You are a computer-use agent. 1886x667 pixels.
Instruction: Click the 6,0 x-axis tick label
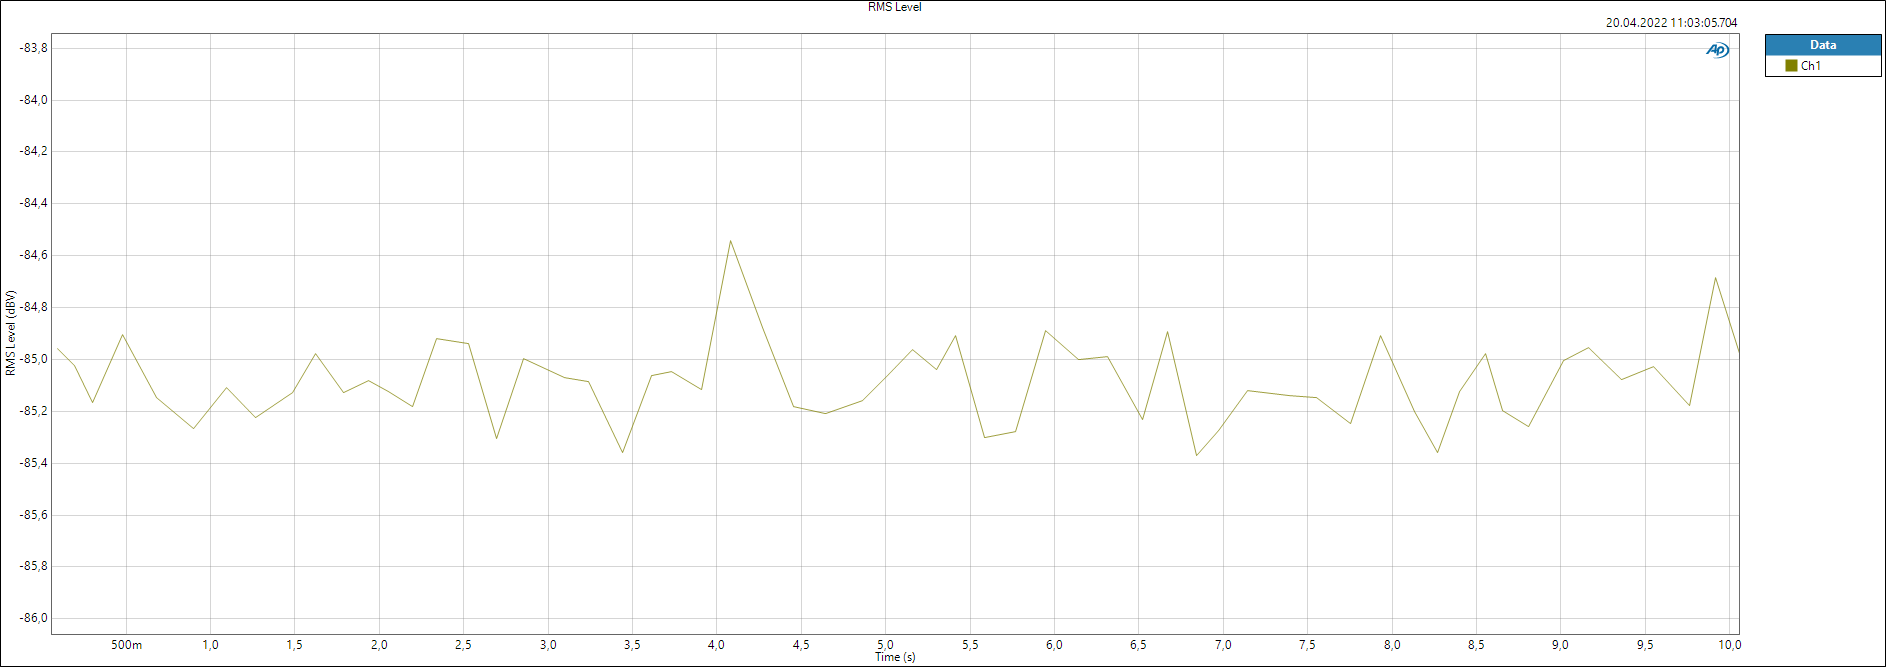point(1054,645)
